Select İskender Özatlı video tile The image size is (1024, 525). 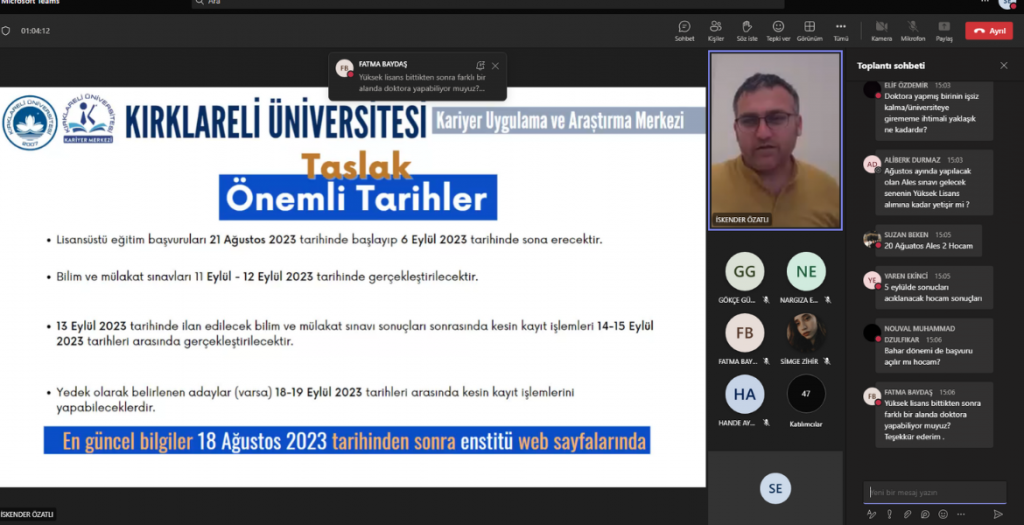[775, 140]
